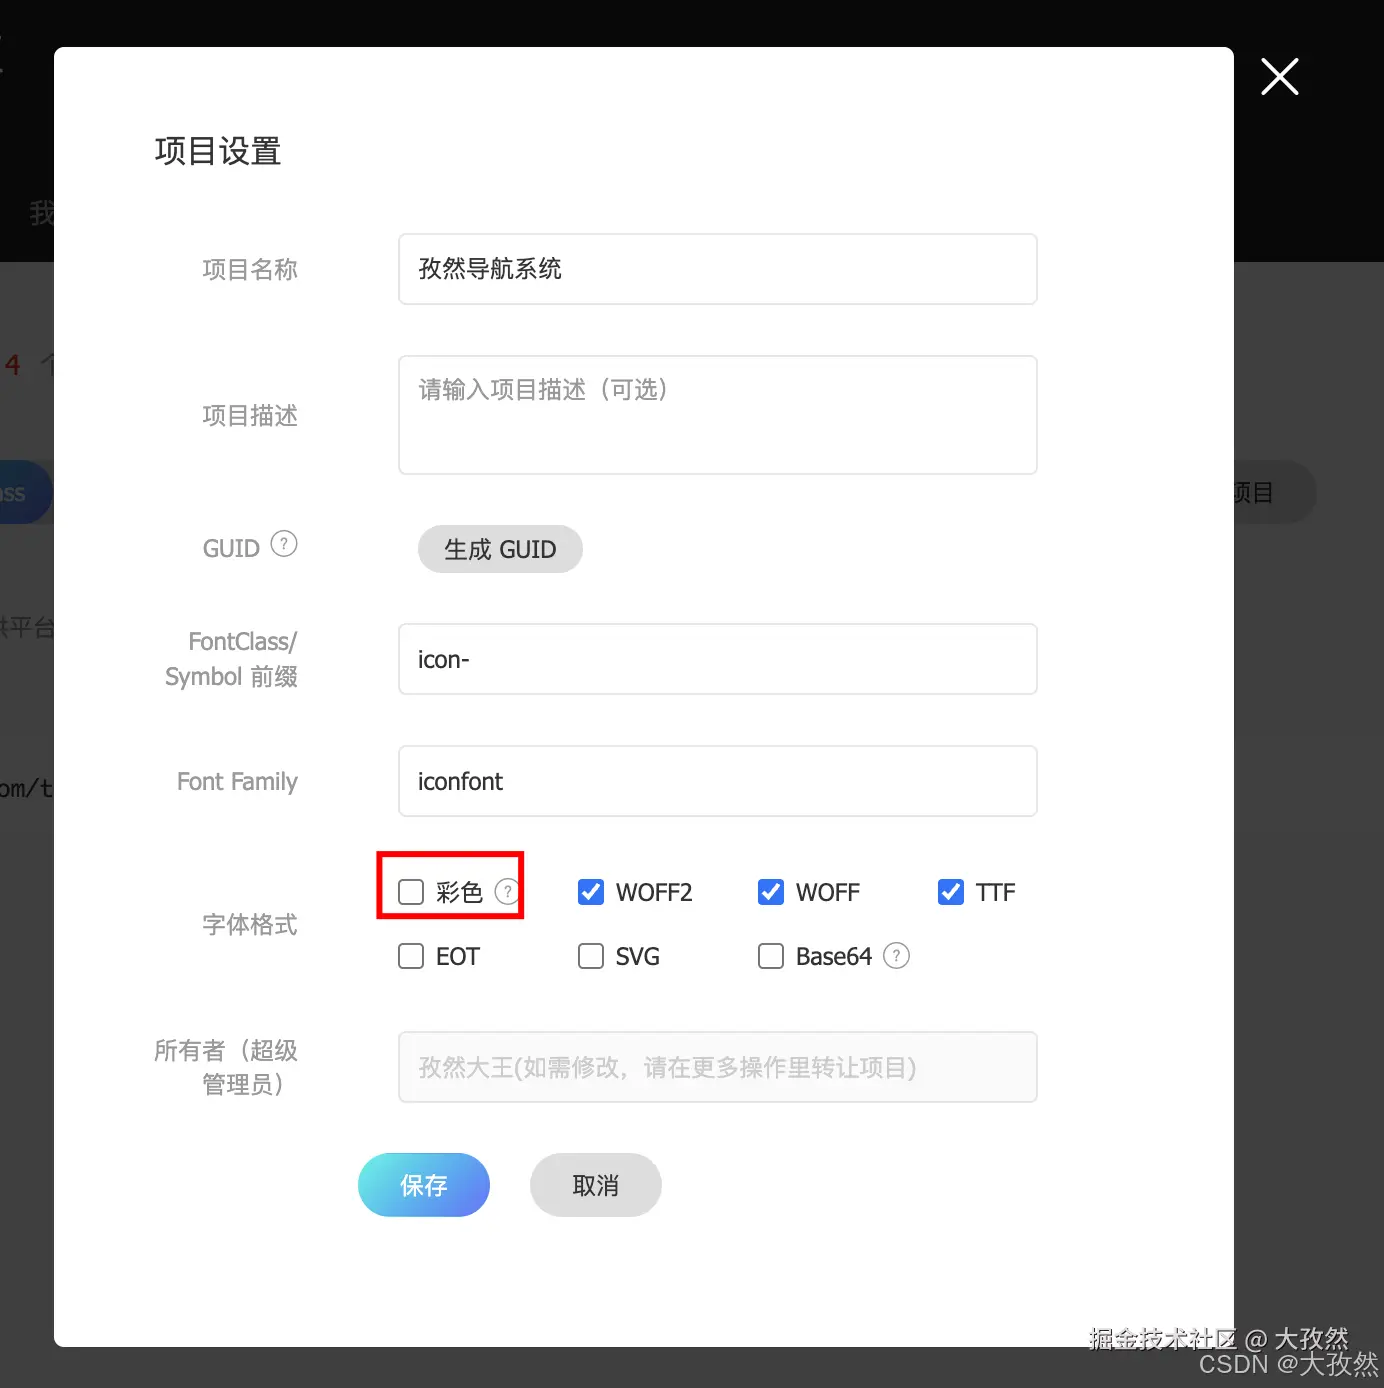Enable the EOT format checkbox
Image resolution: width=1384 pixels, height=1388 pixels.
click(411, 956)
